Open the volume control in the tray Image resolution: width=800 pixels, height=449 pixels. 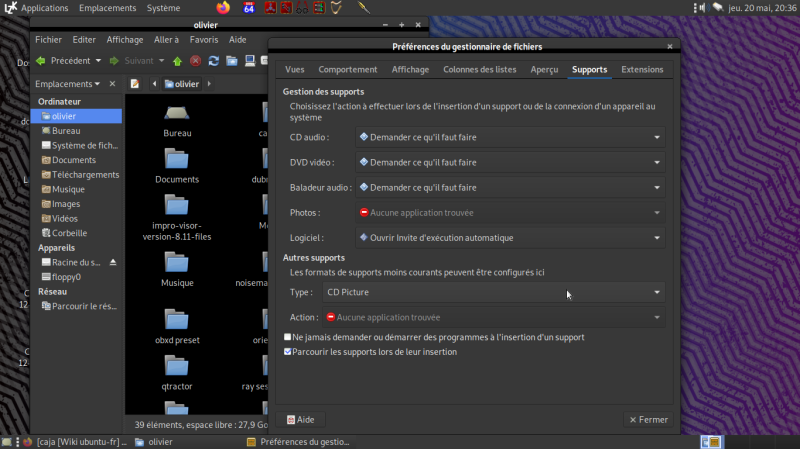pyautogui.click(x=703, y=8)
